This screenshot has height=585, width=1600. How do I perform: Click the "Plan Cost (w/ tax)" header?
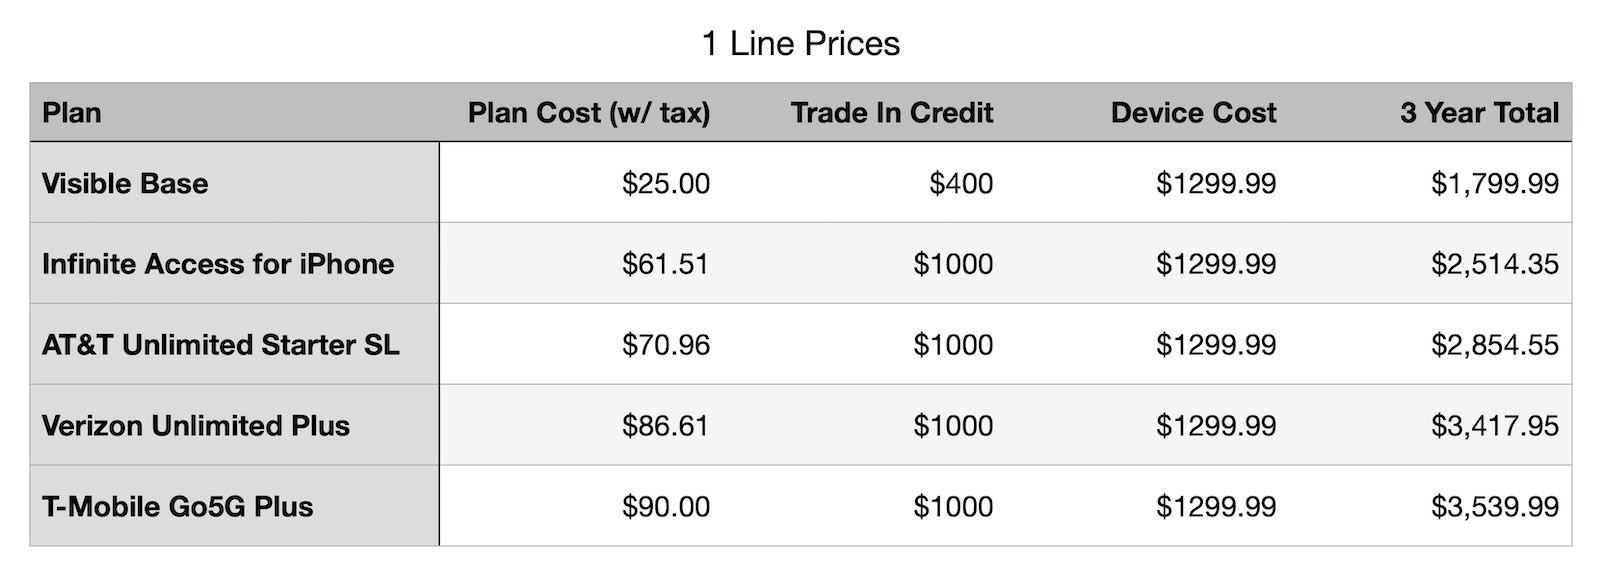pos(589,113)
